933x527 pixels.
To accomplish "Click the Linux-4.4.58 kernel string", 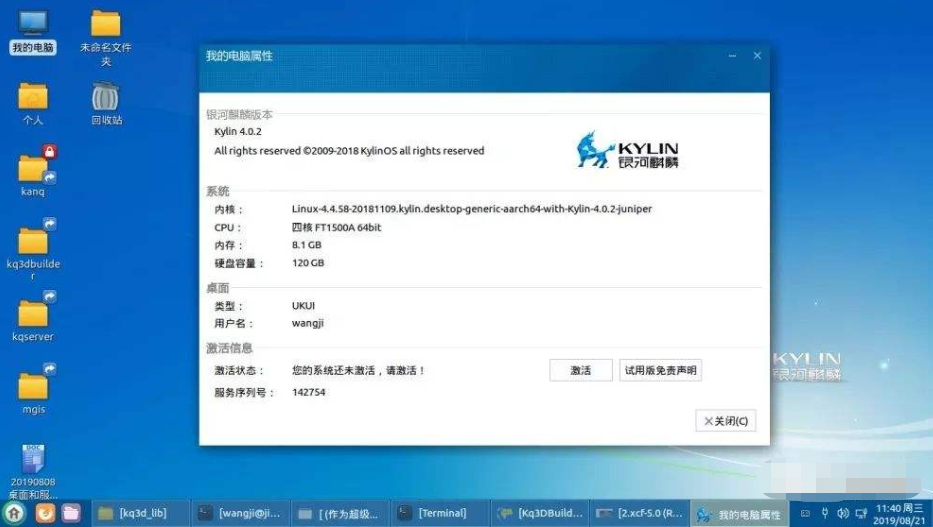I will pos(472,209).
